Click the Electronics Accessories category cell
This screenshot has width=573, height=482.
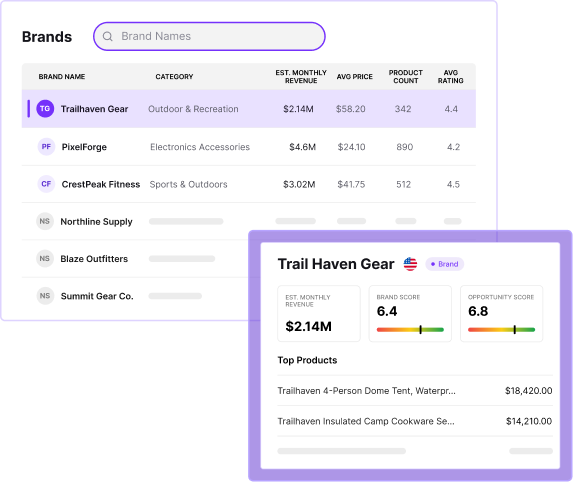pyautogui.click(x=200, y=147)
